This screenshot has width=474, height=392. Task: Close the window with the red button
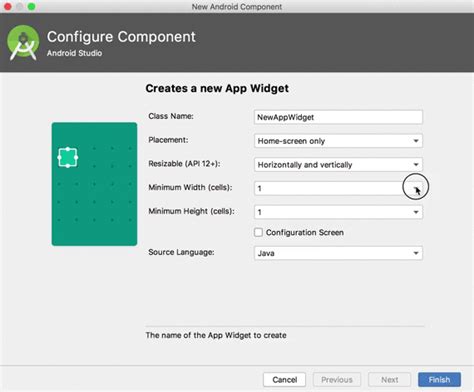coord(8,6)
